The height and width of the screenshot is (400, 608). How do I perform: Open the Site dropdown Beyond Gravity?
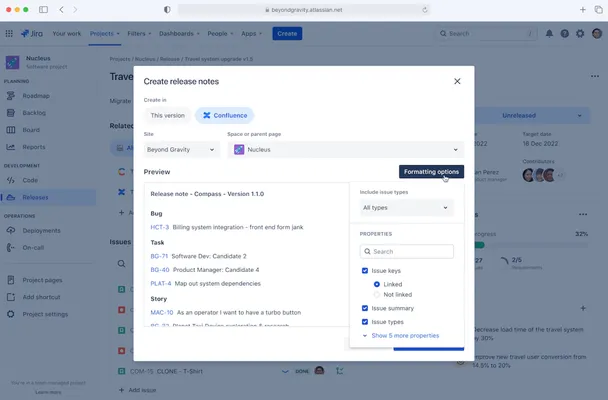pos(181,150)
